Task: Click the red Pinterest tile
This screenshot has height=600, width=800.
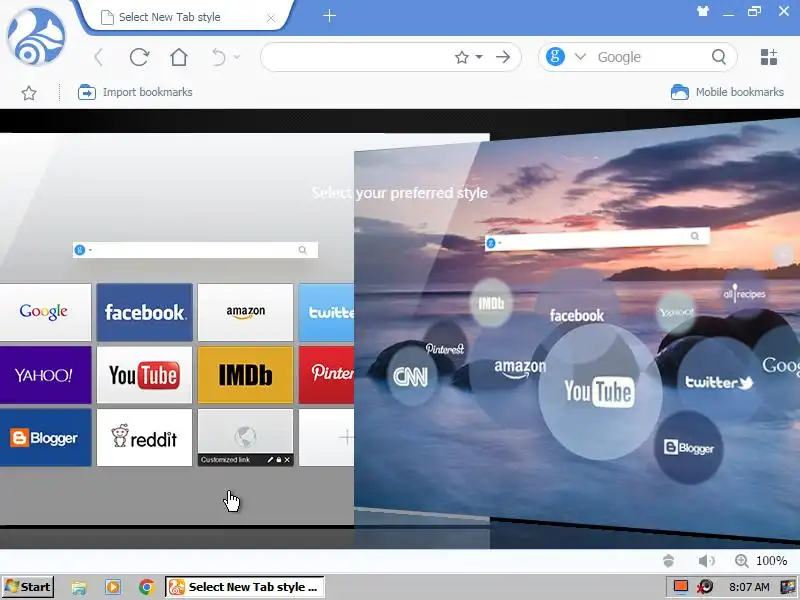Action: pos(327,375)
